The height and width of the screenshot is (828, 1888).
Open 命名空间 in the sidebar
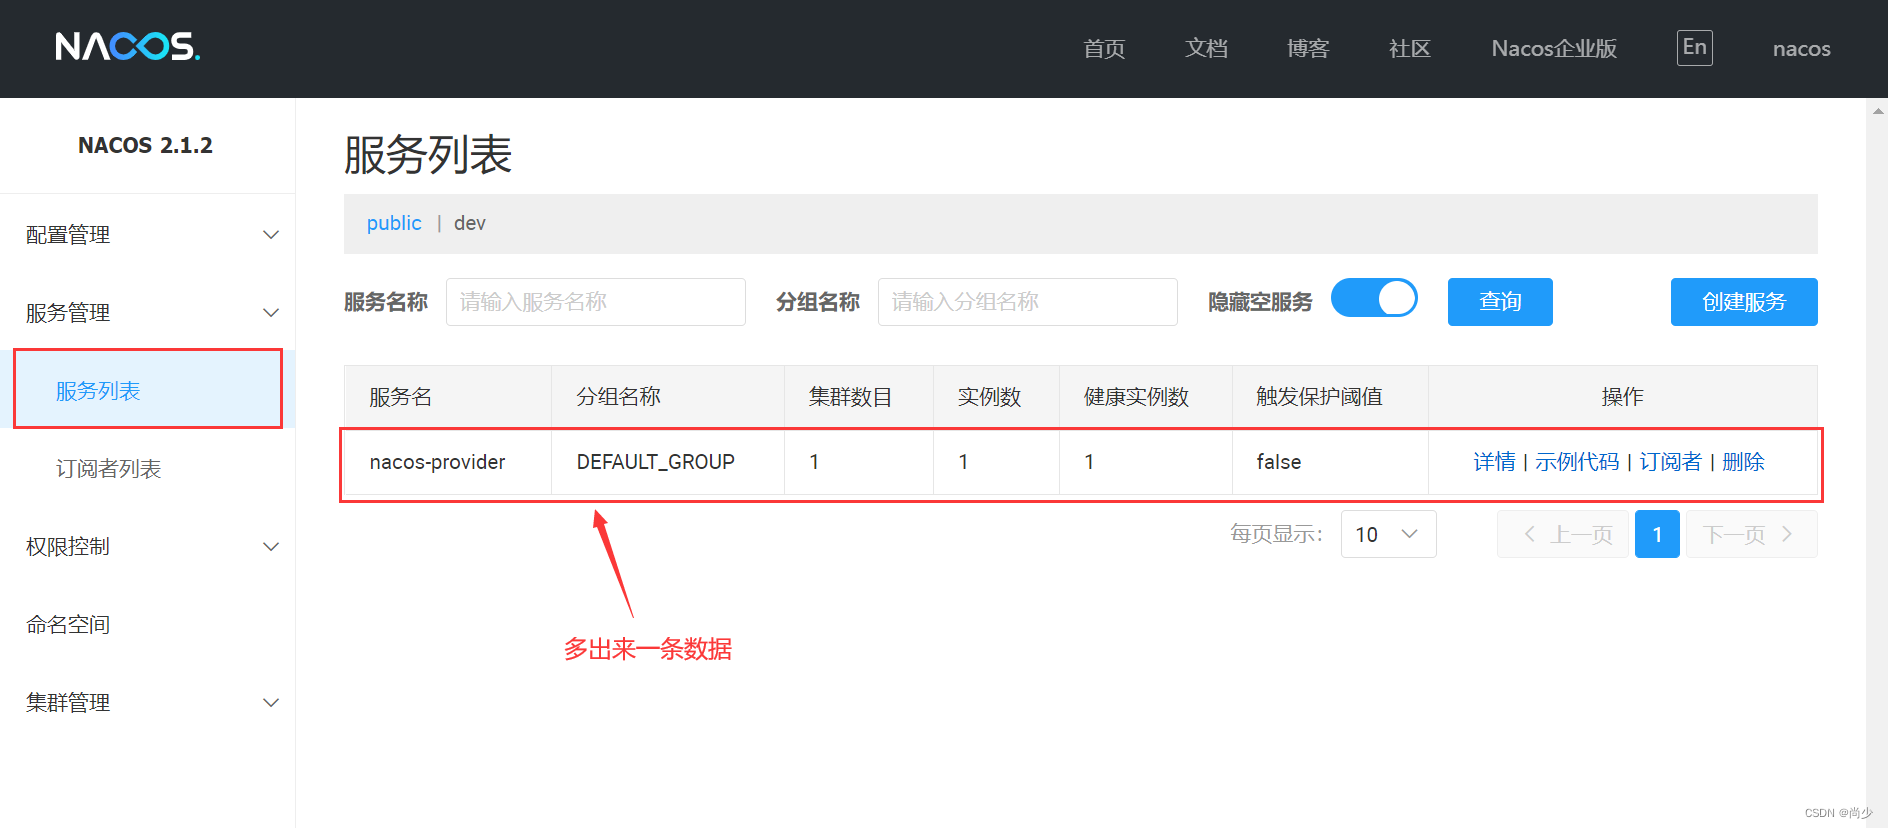tap(68, 625)
